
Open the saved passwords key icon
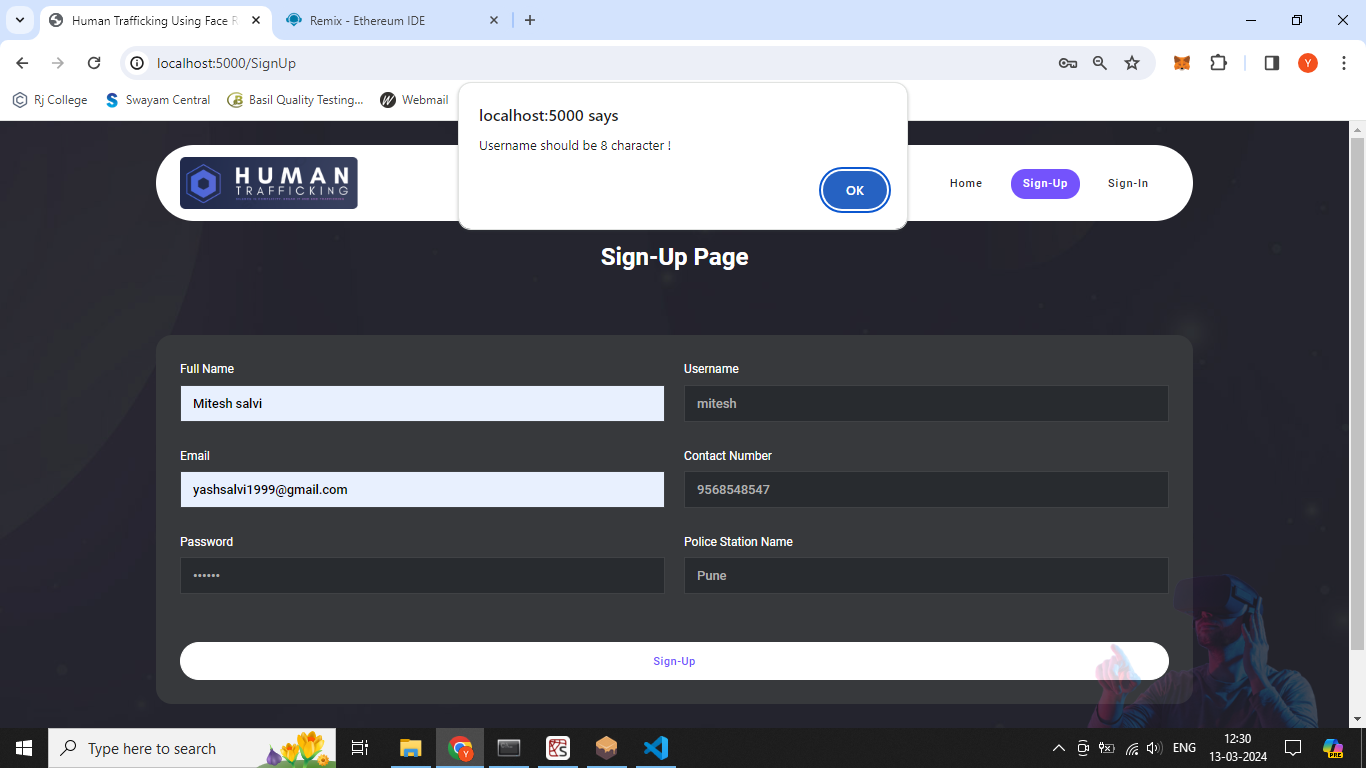[1067, 63]
